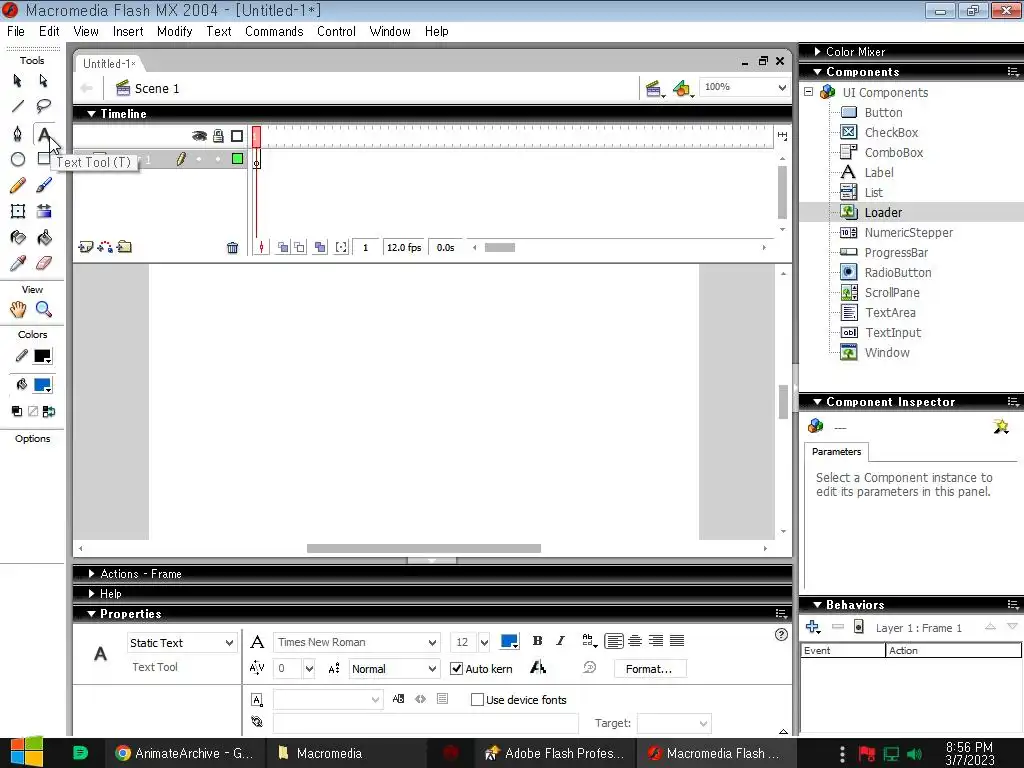Align text left in Properties
Viewport: 1024px width, 768px height.
(x=614, y=641)
